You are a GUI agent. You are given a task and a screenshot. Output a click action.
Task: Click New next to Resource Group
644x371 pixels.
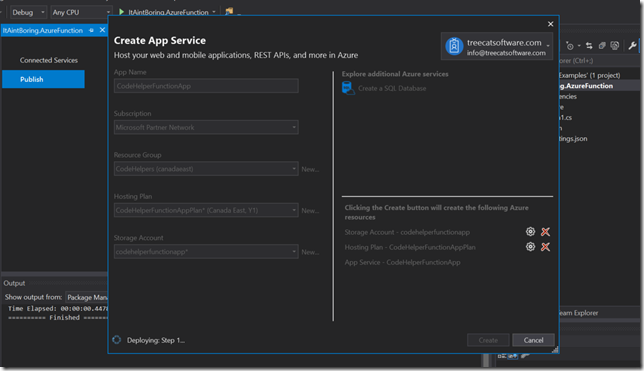coord(310,169)
